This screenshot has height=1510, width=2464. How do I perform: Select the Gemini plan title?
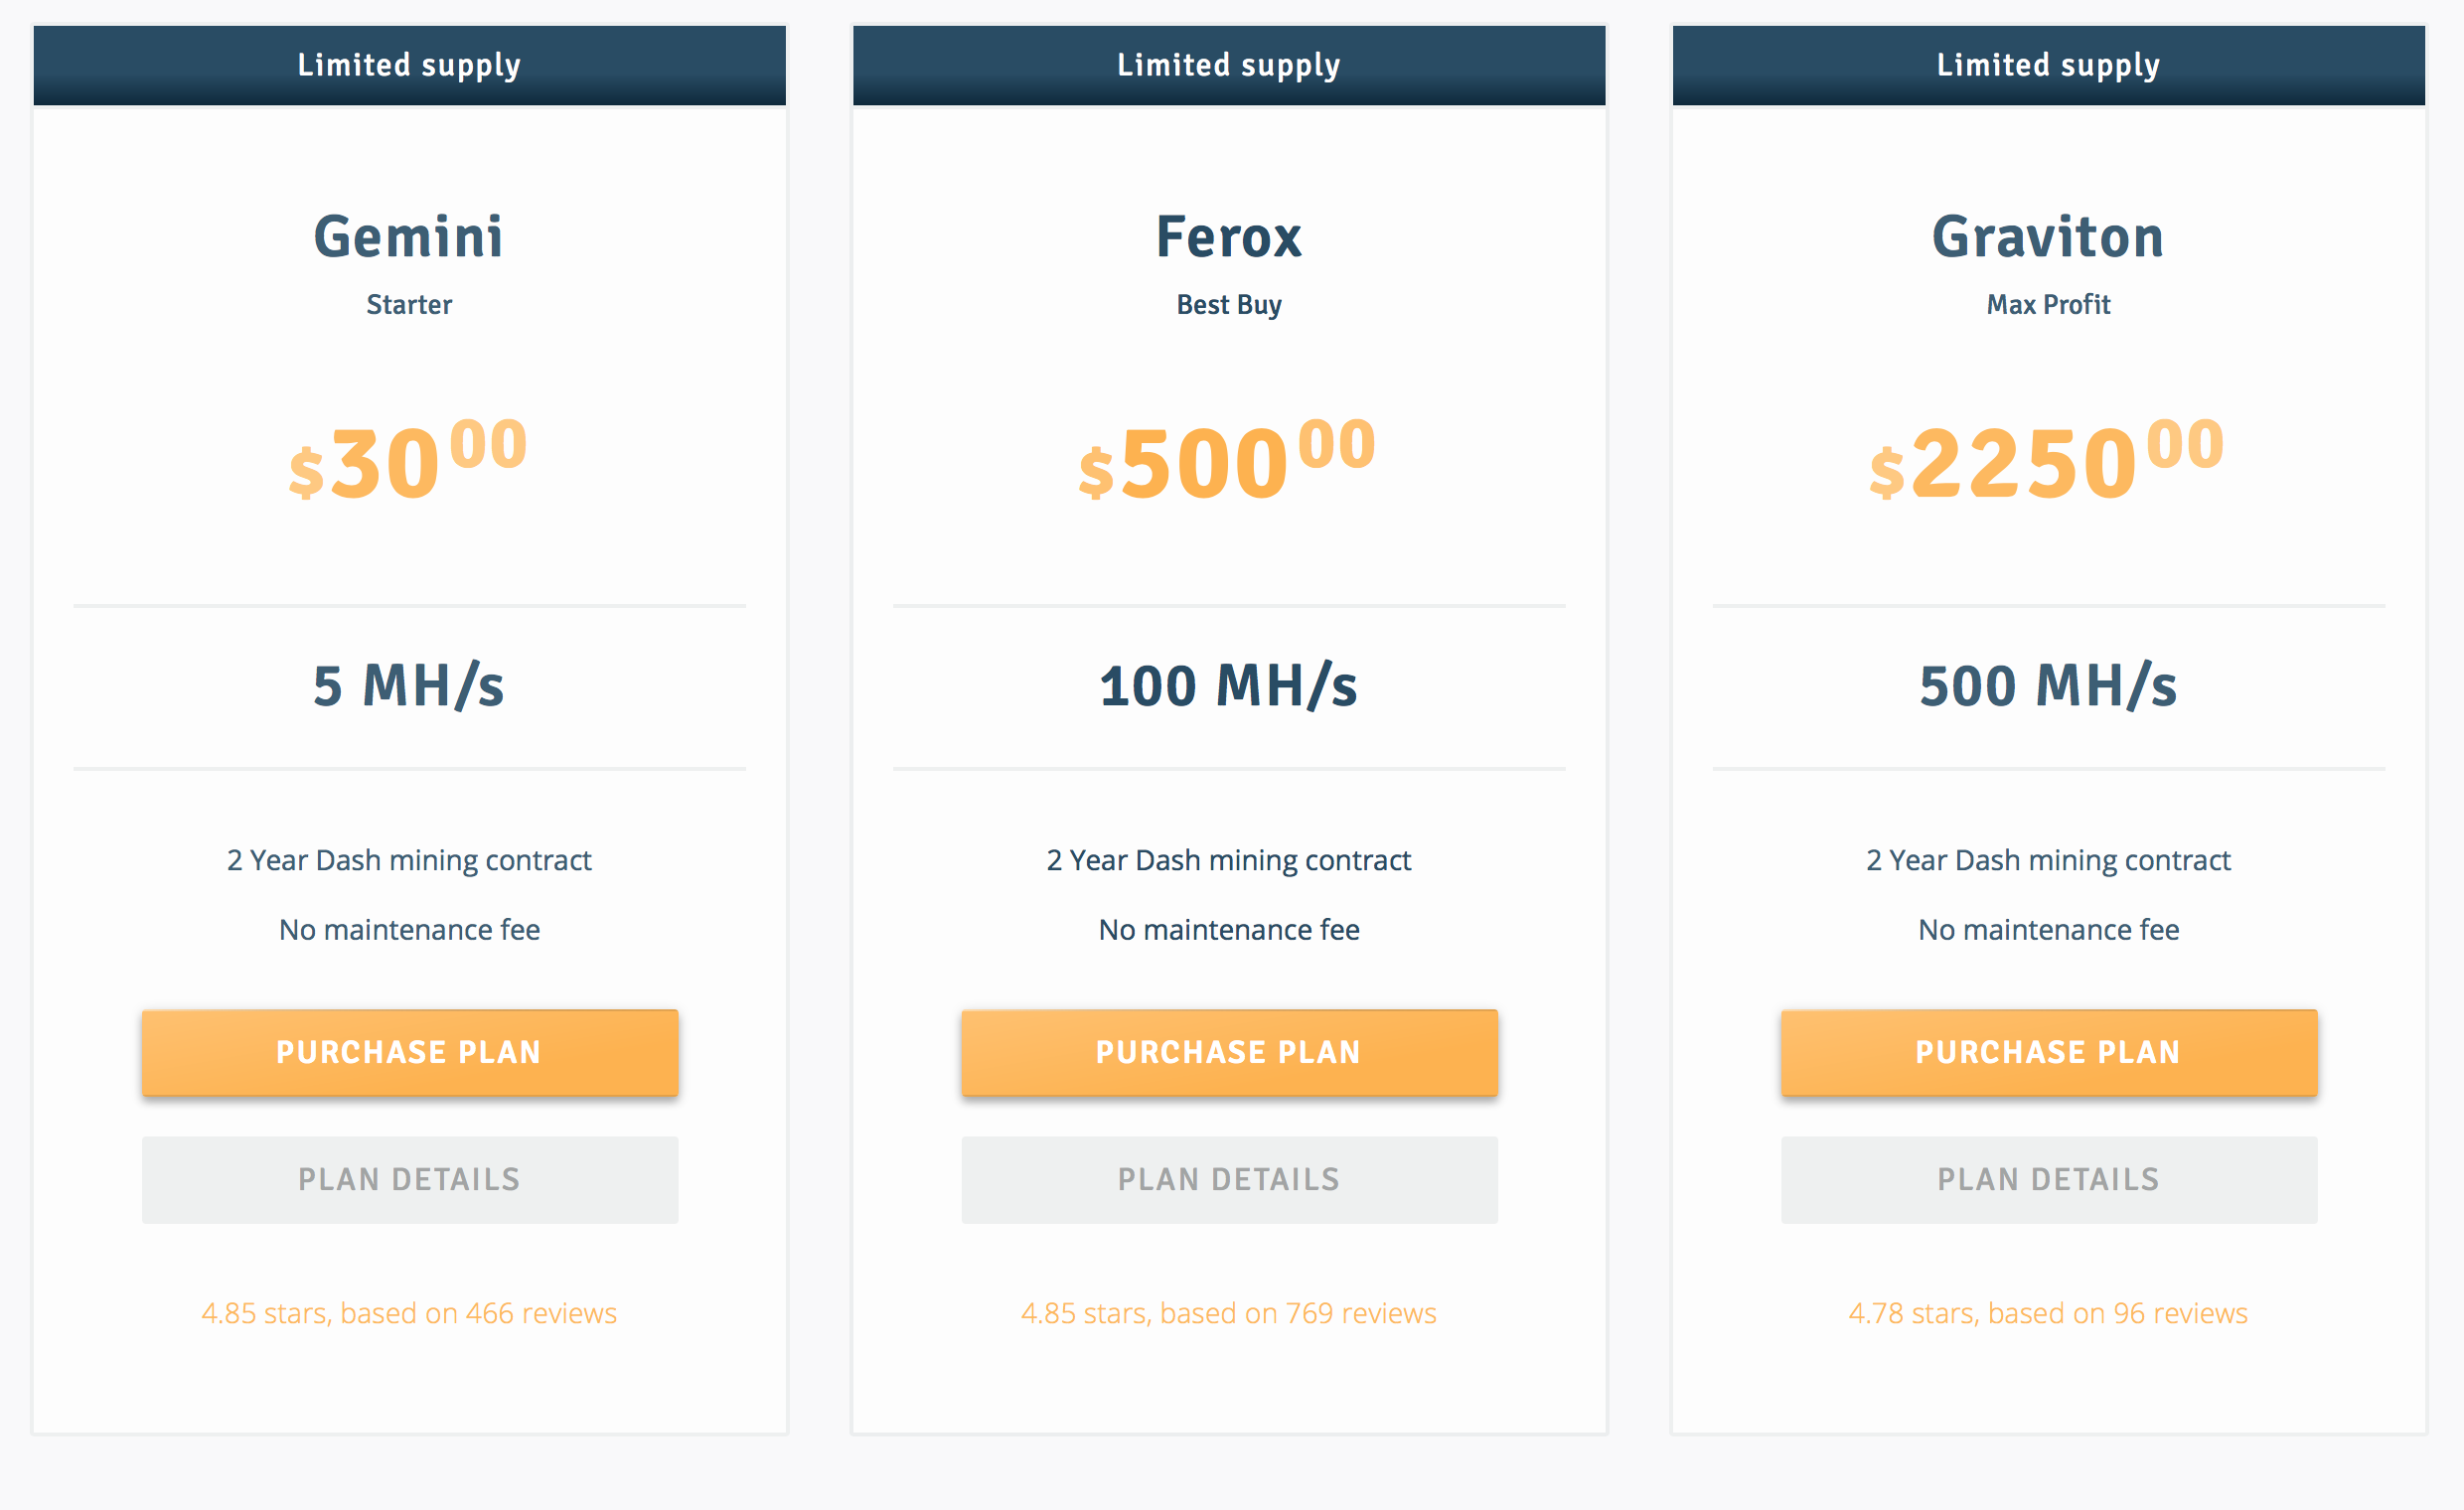point(409,237)
